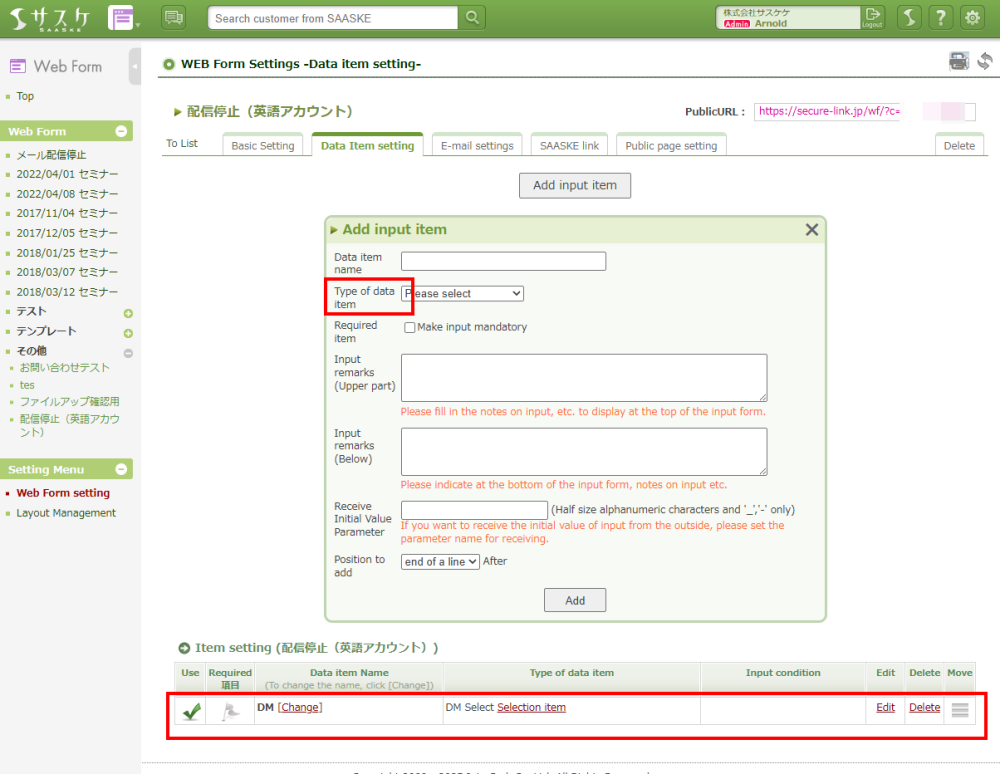Image resolution: width=1000 pixels, height=774 pixels.
Task: Close the Add input item panel
Action: (812, 230)
